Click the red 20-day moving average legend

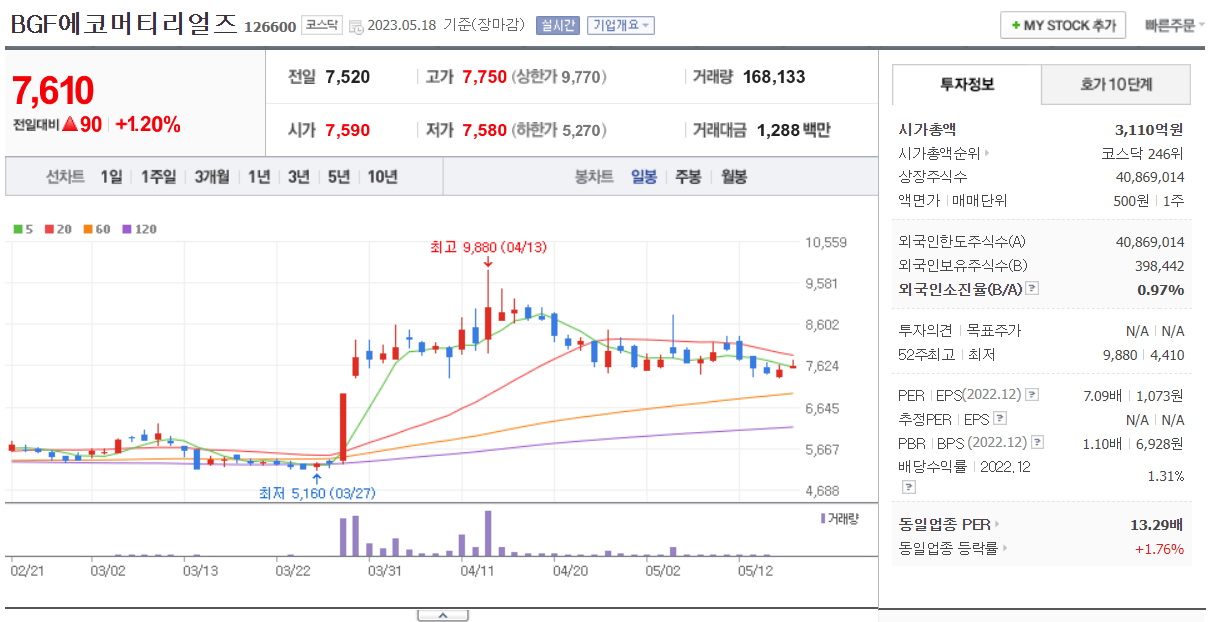pyautogui.click(x=58, y=229)
